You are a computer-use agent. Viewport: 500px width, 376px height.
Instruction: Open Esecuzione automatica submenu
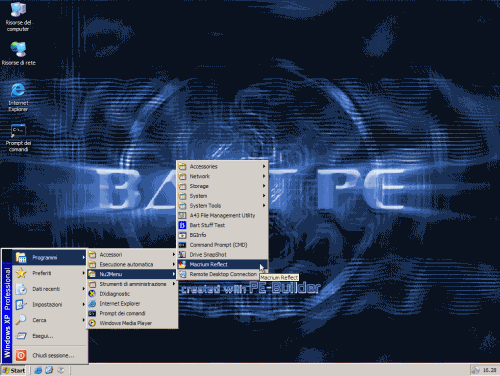[x=132, y=264]
